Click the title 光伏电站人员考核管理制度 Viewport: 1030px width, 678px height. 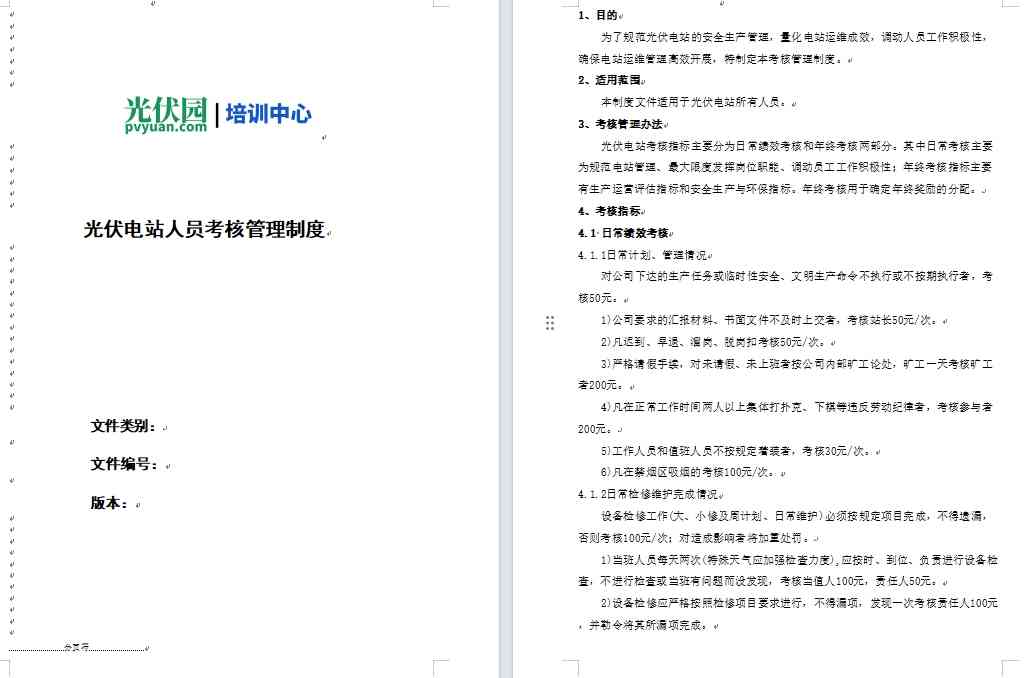coord(204,229)
